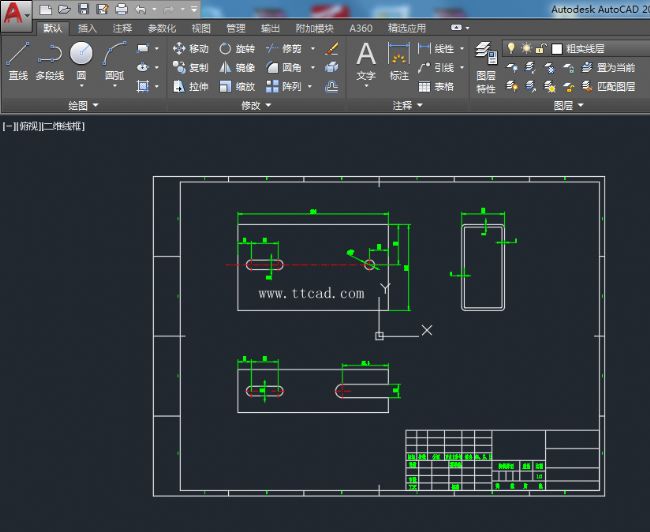Switch to the 插入 ribbon tab

(87, 28)
